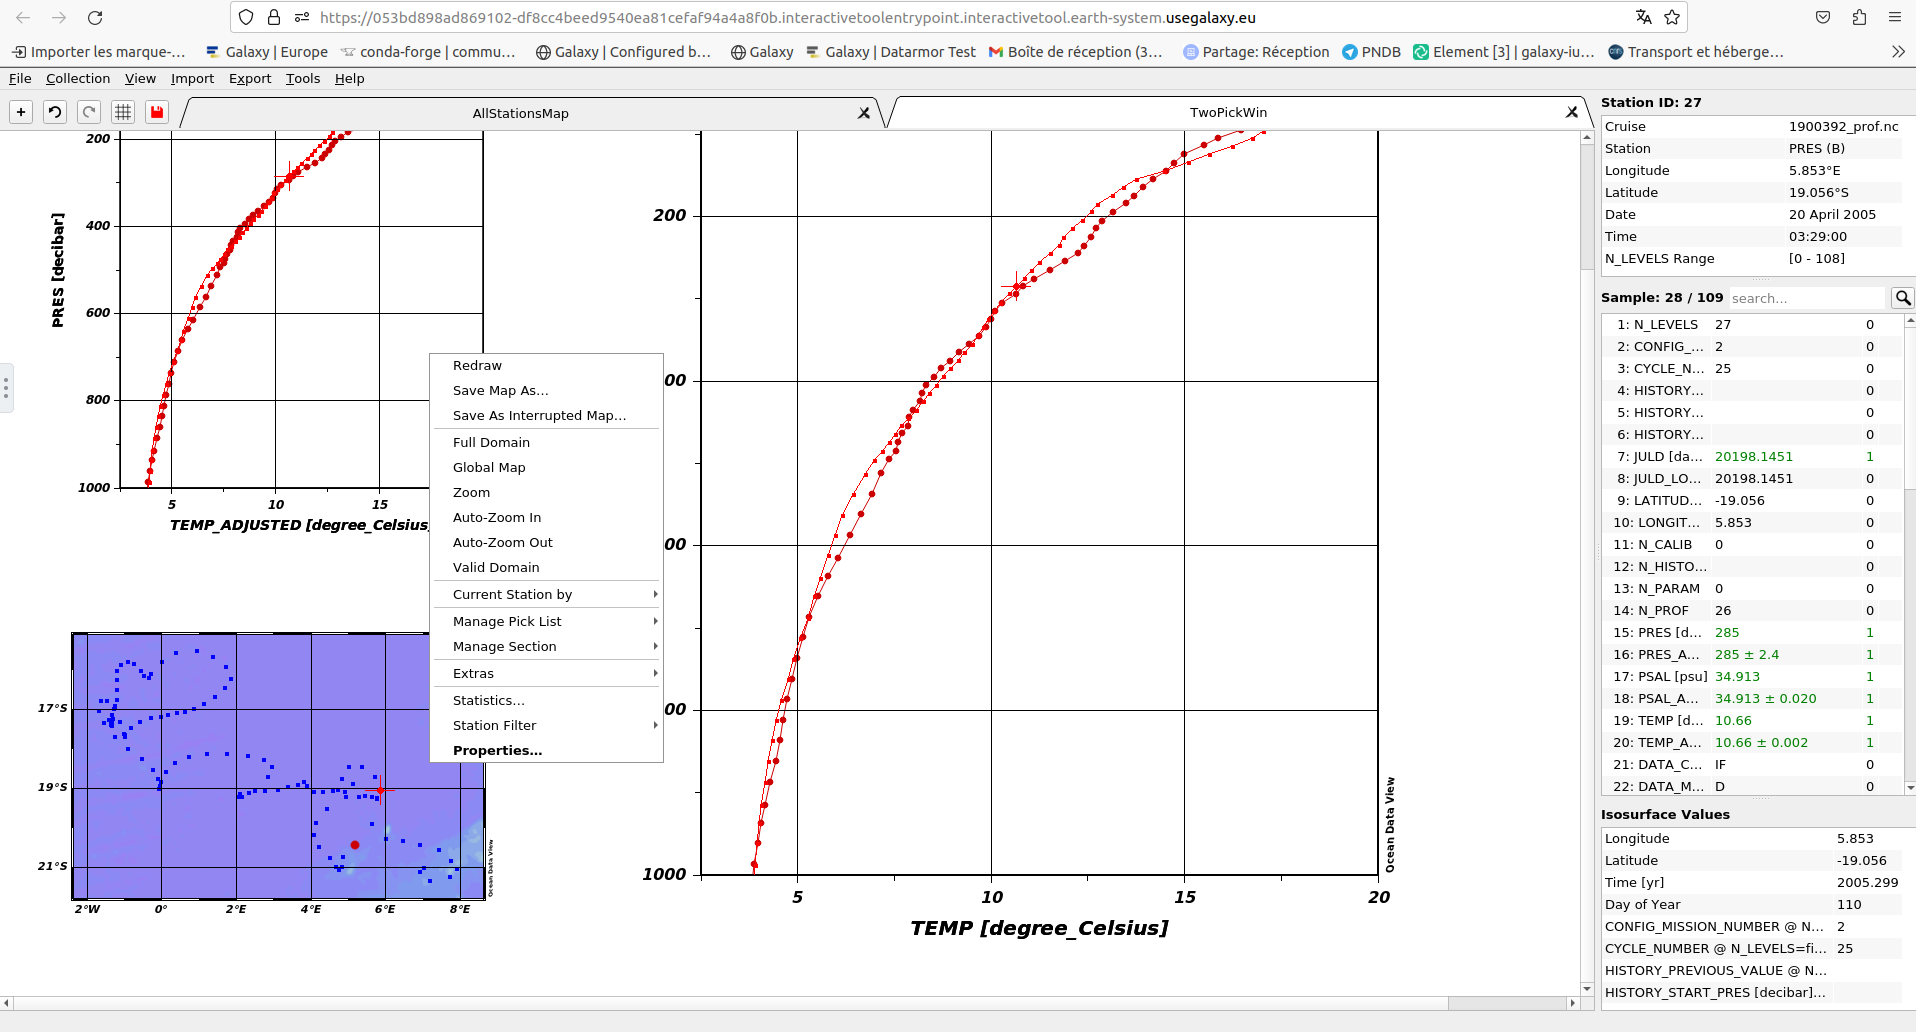The height and width of the screenshot is (1032, 1916).
Task: Click the translate page icon
Action: 1643,17
